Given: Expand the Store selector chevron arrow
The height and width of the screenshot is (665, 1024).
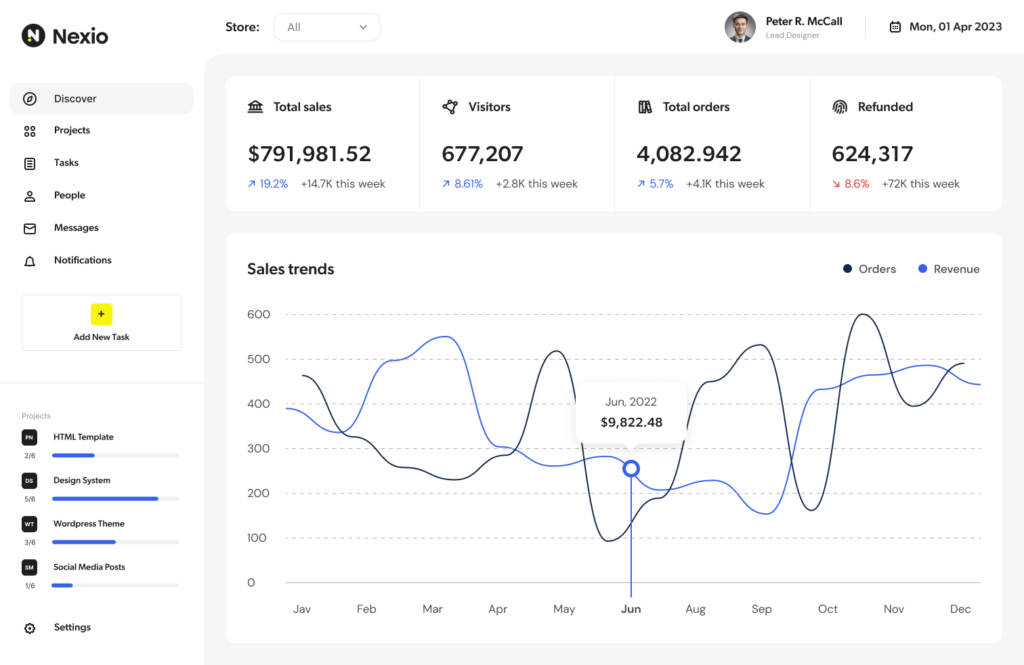Looking at the screenshot, I should [x=363, y=27].
